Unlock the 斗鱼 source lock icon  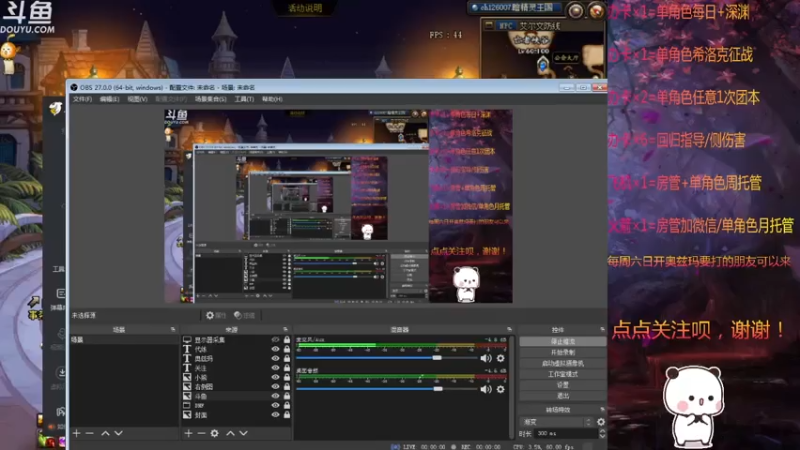tap(287, 396)
